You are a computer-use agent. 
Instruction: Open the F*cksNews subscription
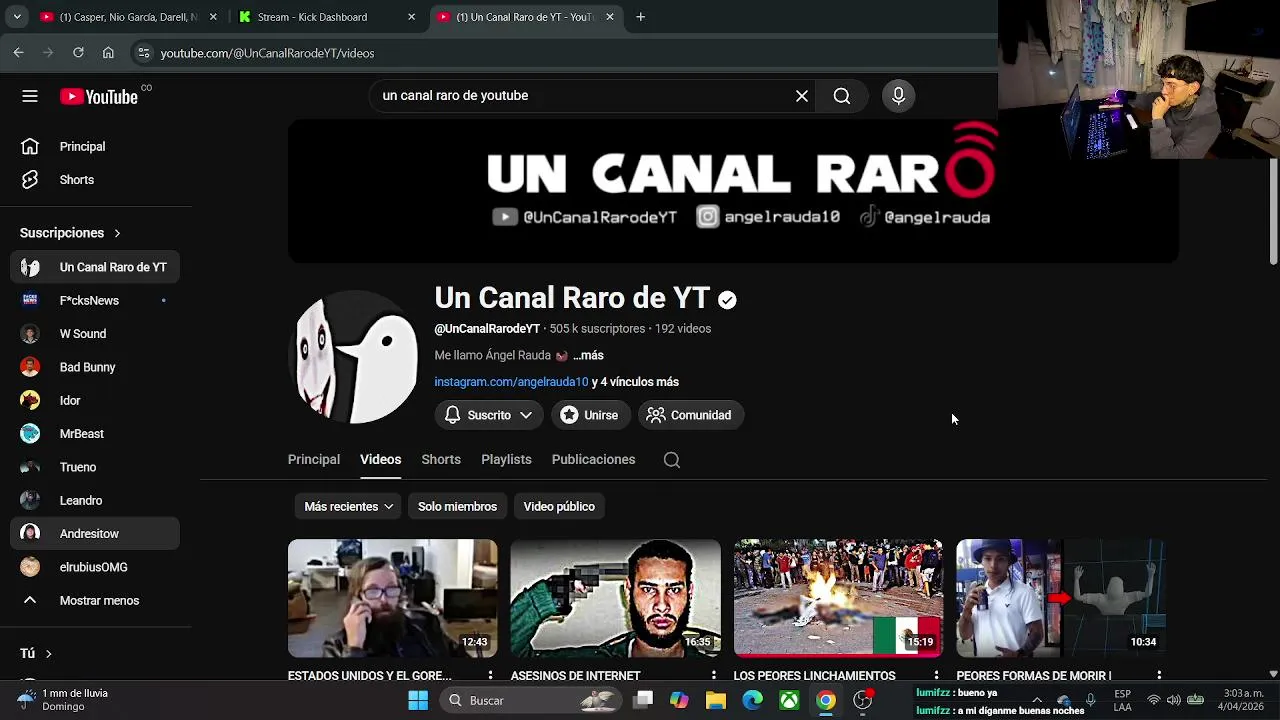pyautogui.click(x=95, y=301)
